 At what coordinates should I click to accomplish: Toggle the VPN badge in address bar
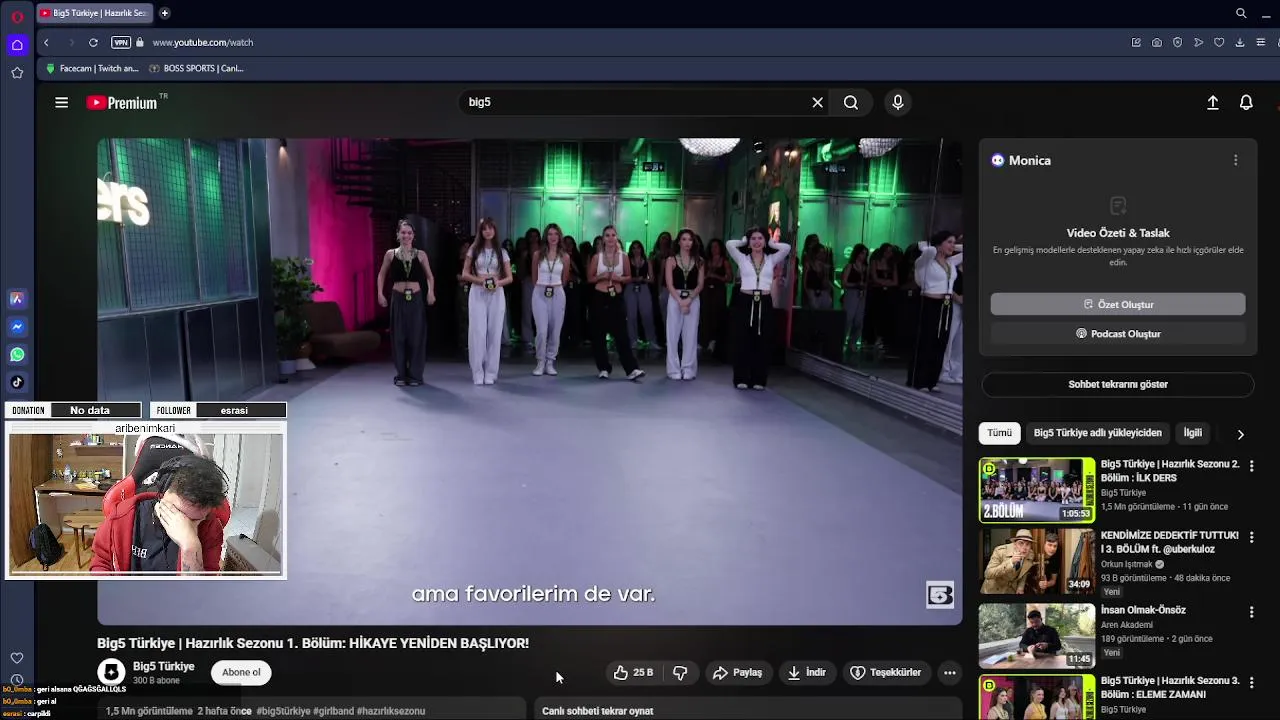(x=121, y=42)
